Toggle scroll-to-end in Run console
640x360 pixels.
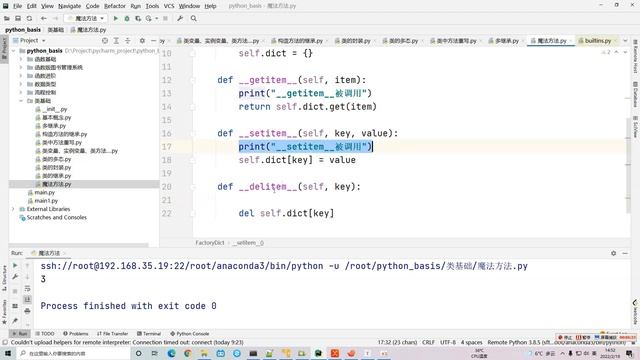click(27, 300)
